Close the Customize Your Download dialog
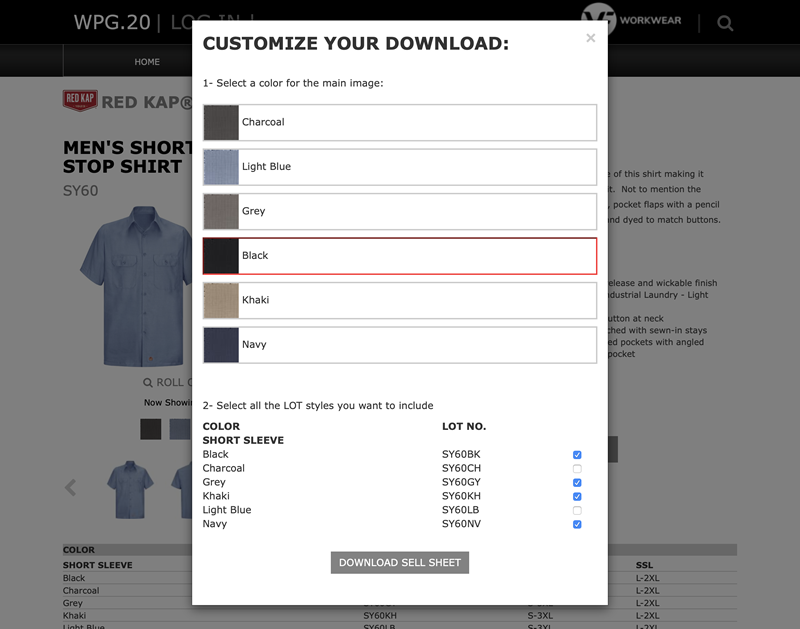The height and width of the screenshot is (629, 800). (591, 38)
